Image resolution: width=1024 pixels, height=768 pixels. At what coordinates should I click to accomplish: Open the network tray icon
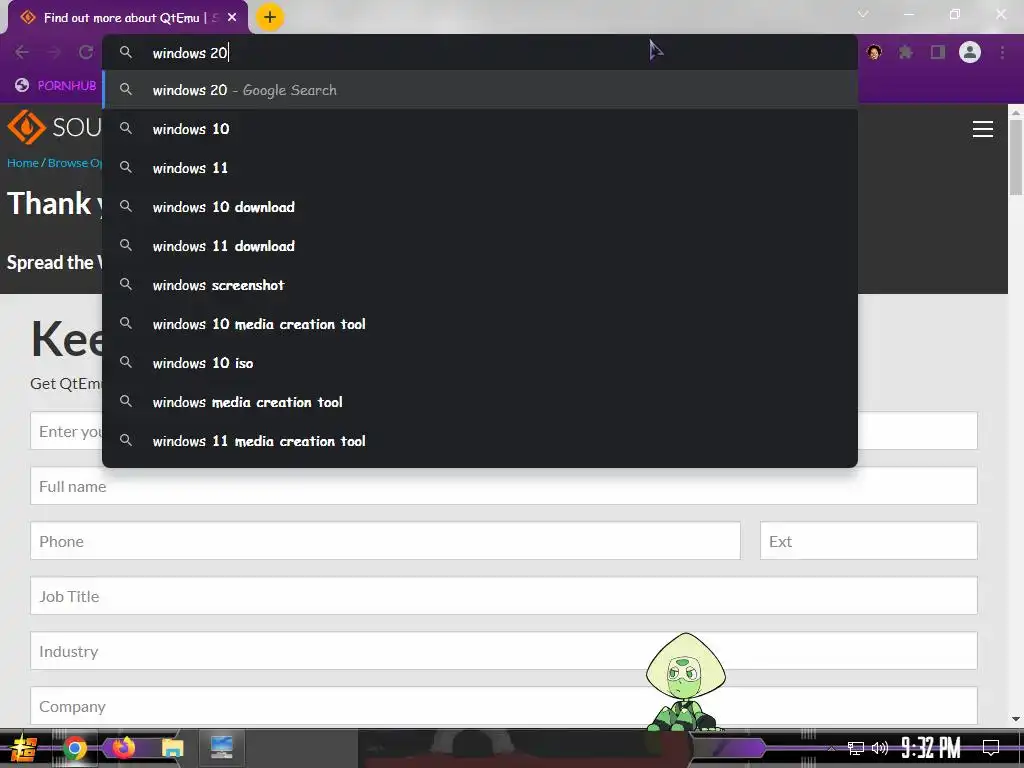856,748
